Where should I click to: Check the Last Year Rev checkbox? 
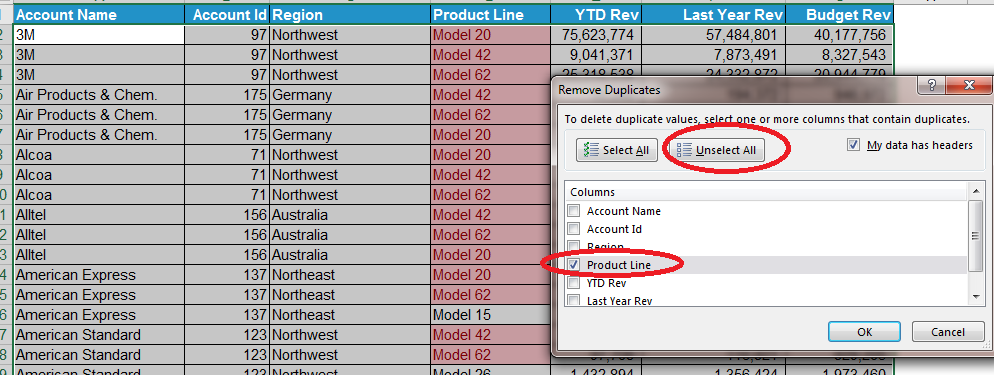[573, 300]
